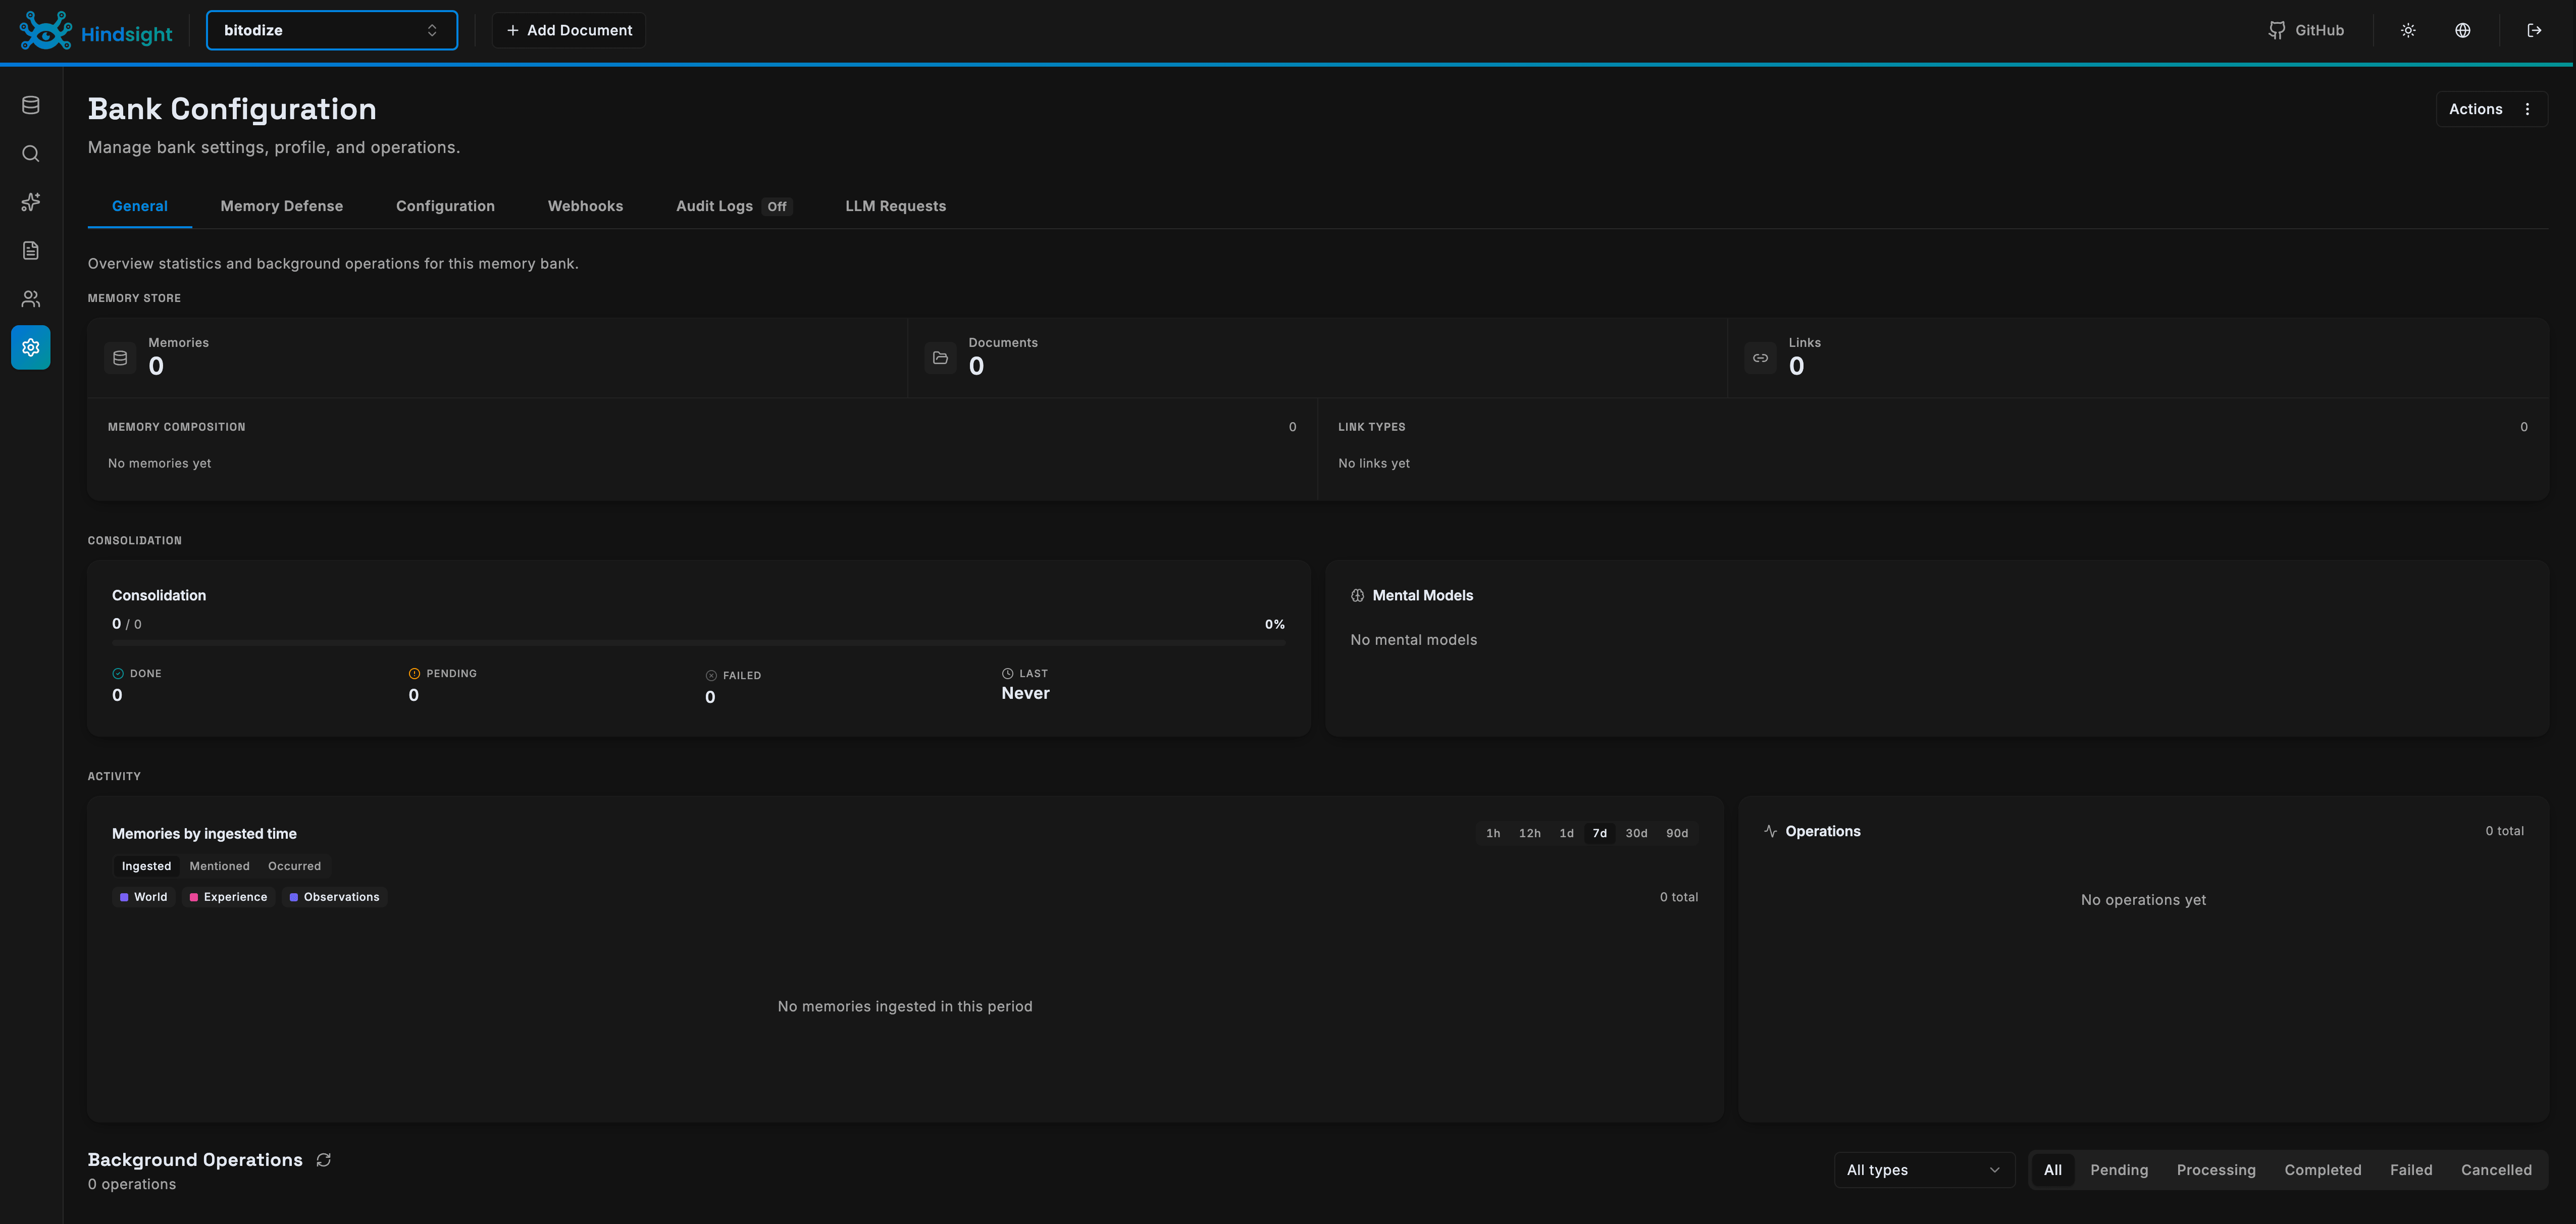The width and height of the screenshot is (2576, 1224).
Task: Select the Ingested time mode
Action: [146, 866]
